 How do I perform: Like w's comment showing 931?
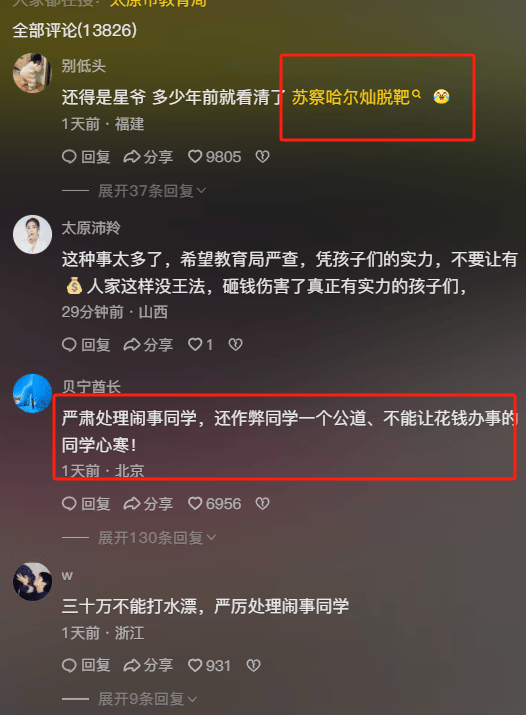pyautogui.click(x=210, y=666)
